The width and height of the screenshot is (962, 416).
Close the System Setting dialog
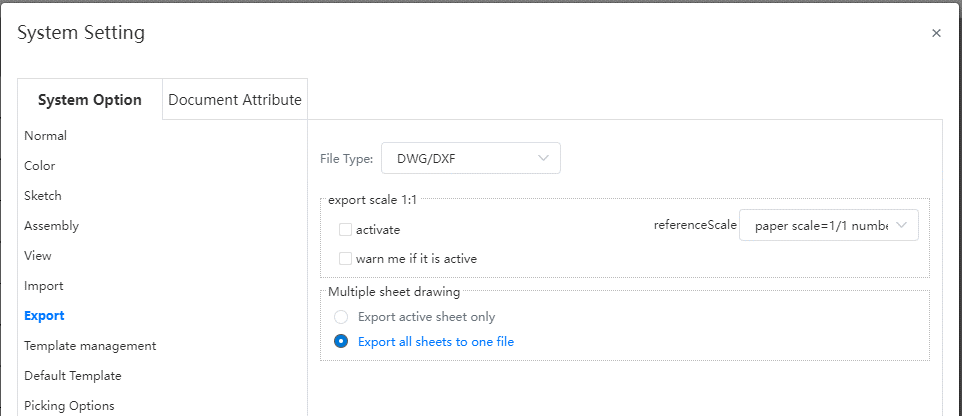pyautogui.click(x=936, y=33)
